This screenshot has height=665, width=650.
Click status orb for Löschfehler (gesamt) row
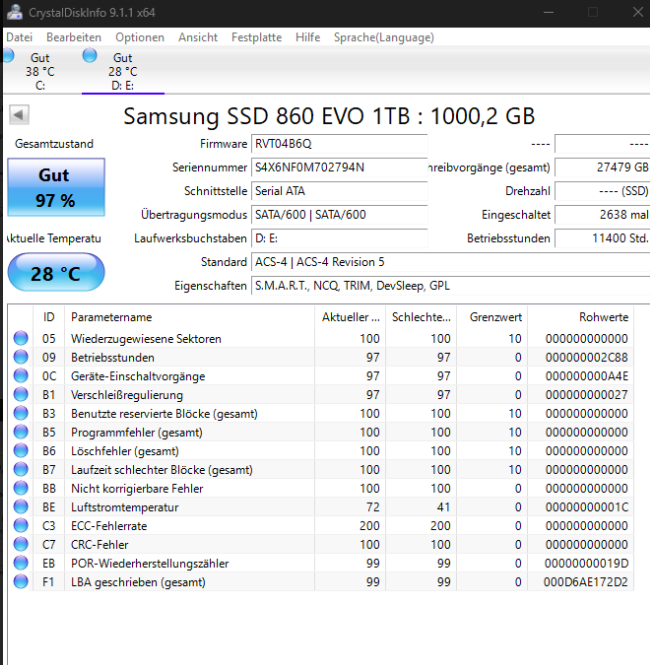[x=21, y=450]
